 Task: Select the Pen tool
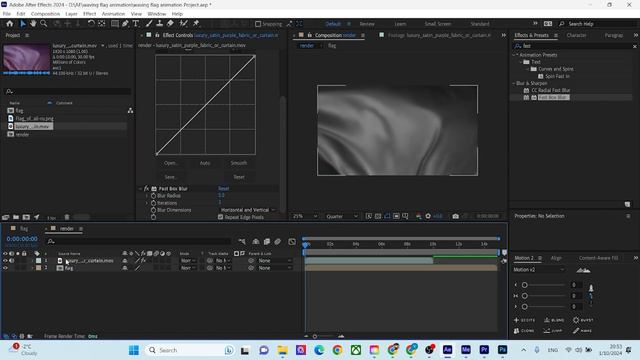(125, 24)
